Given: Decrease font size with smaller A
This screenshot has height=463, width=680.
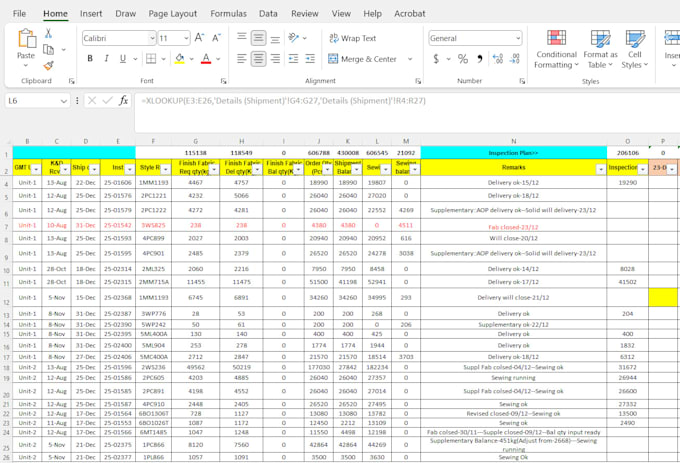Looking at the screenshot, I should [216, 38].
